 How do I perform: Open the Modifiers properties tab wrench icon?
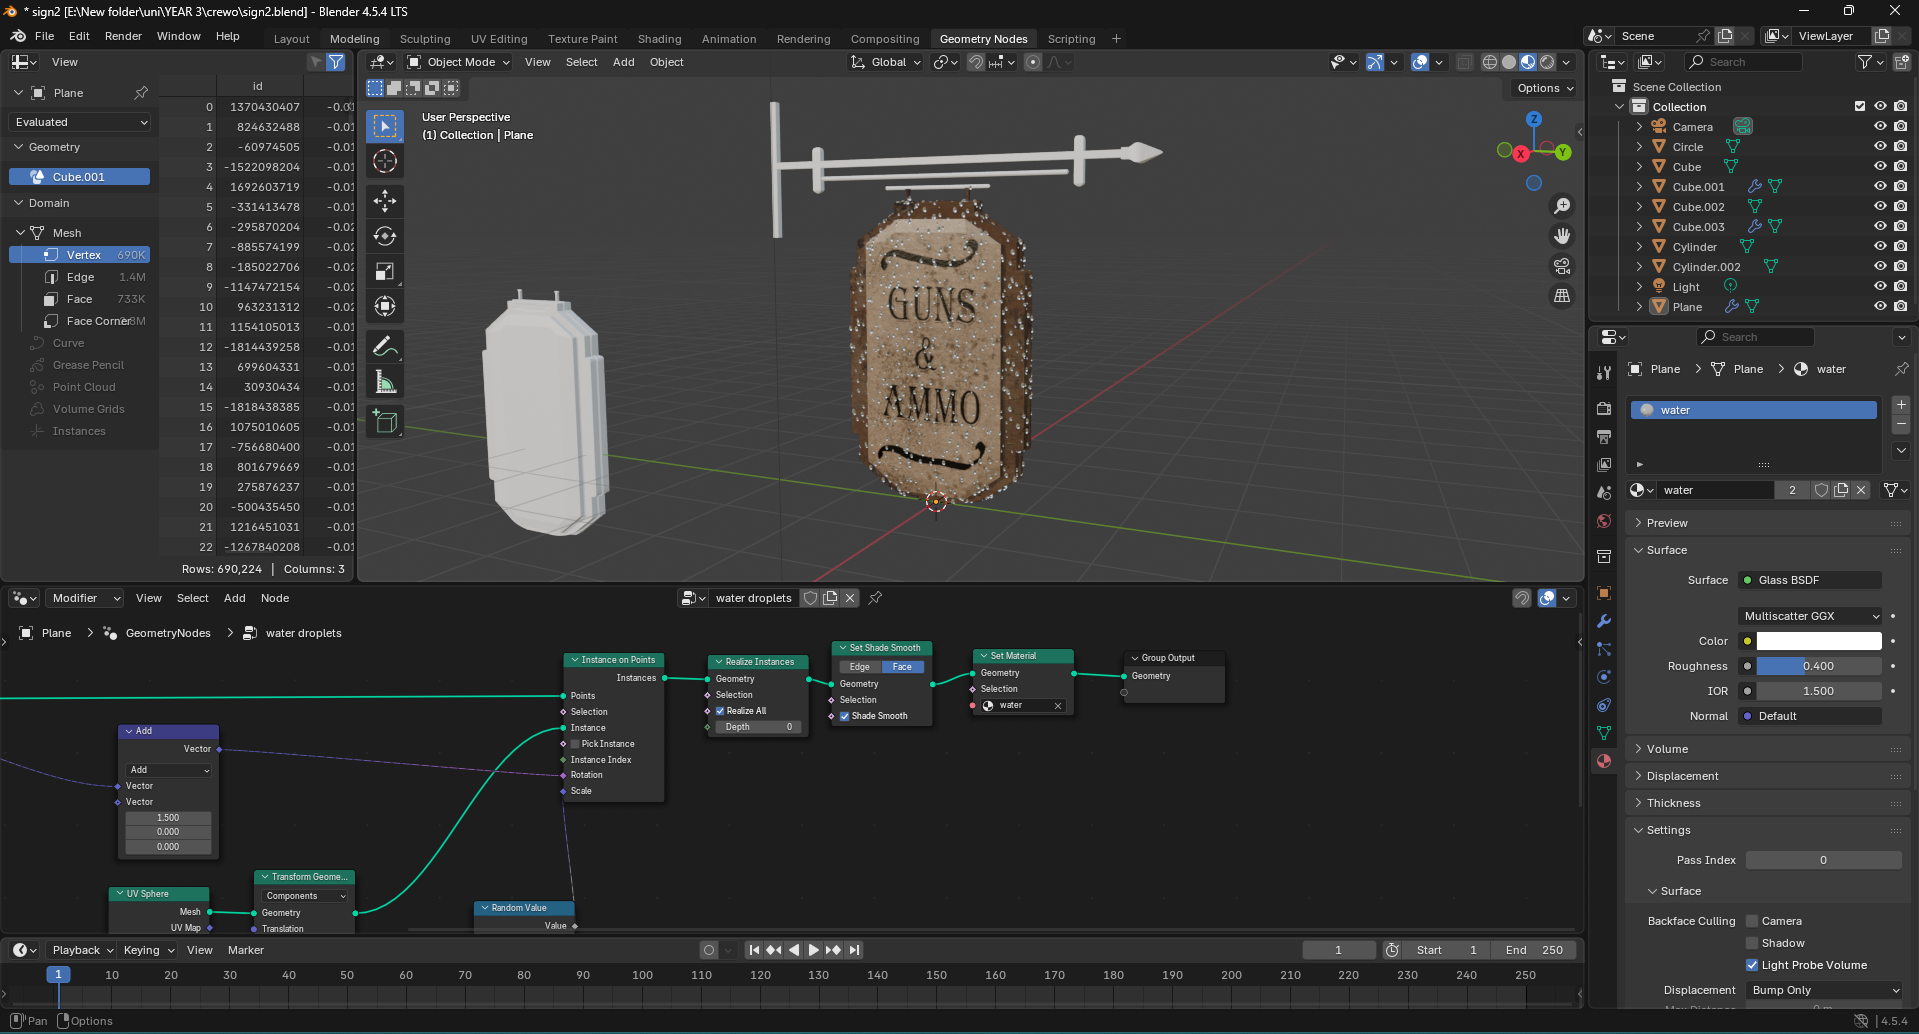point(1604,621)
